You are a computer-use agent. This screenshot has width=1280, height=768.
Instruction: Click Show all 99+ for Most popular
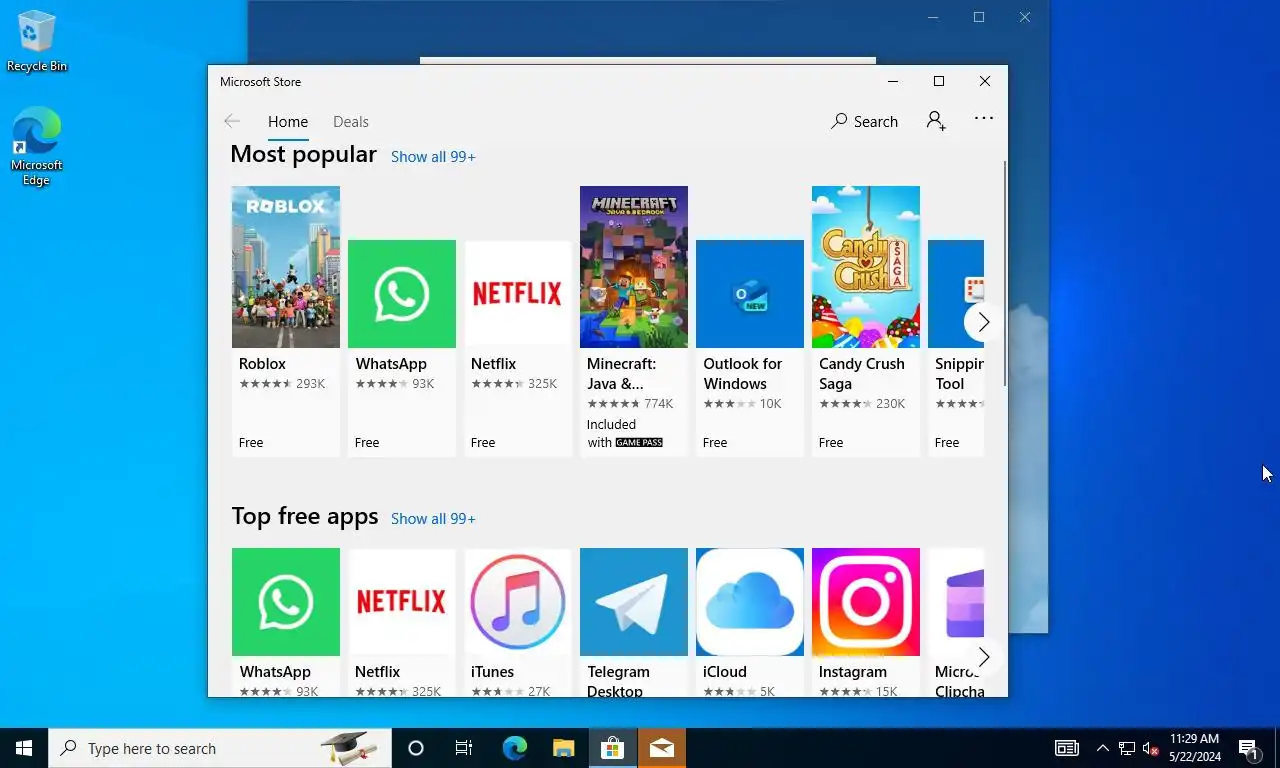tap(433, 157)
